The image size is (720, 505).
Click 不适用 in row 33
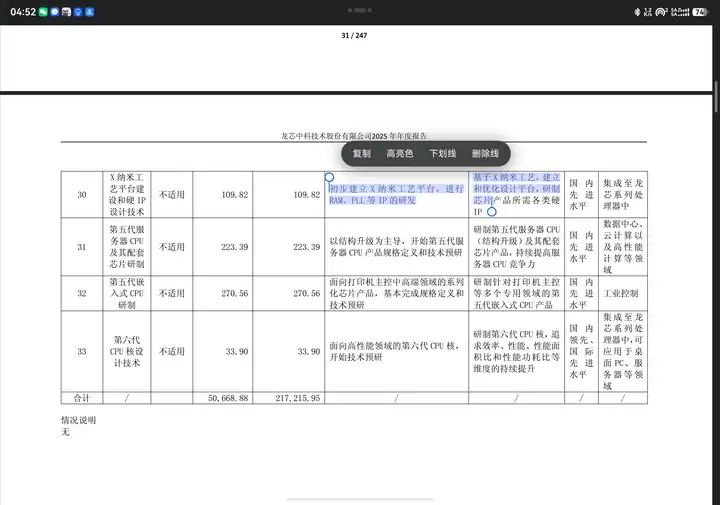172,351
